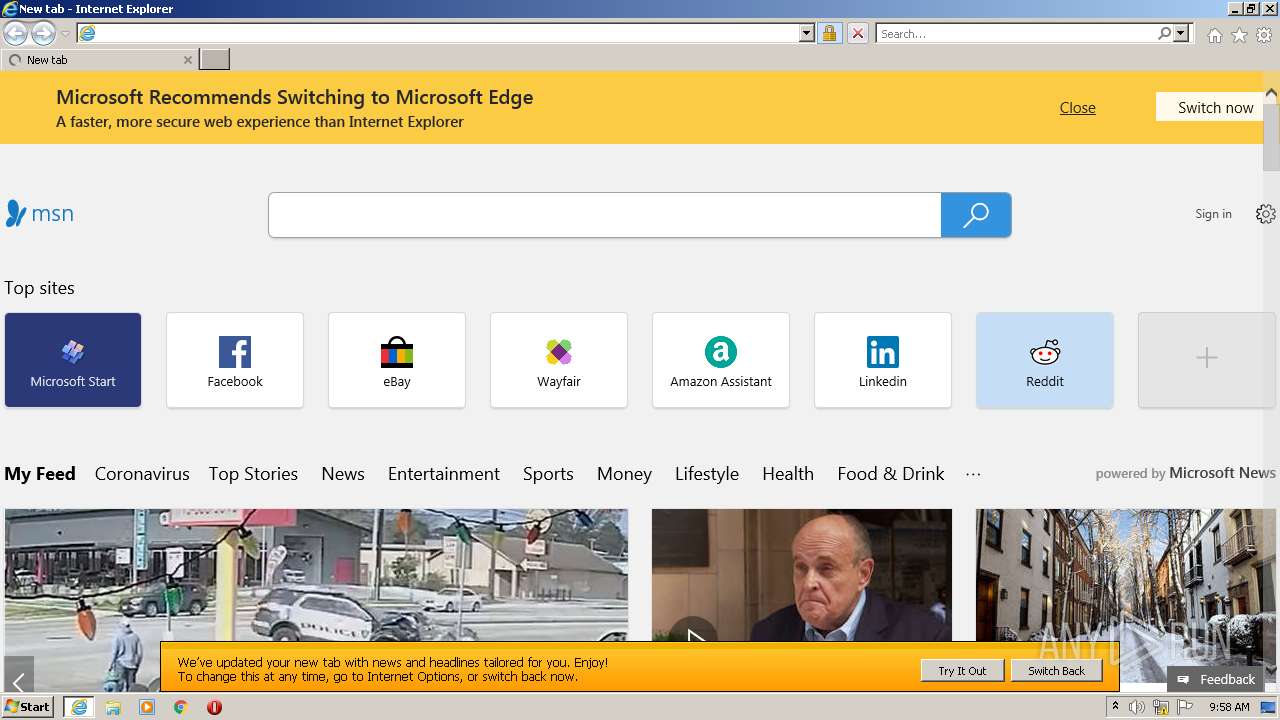
Task: Select the Lifestyle feed tab
Action: pos(707,474)
